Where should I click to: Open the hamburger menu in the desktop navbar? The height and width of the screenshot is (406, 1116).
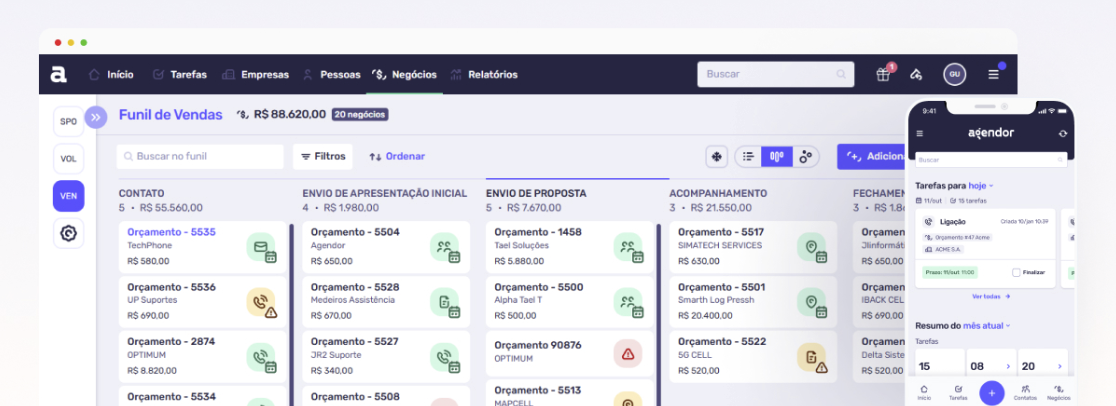[993, 74]
